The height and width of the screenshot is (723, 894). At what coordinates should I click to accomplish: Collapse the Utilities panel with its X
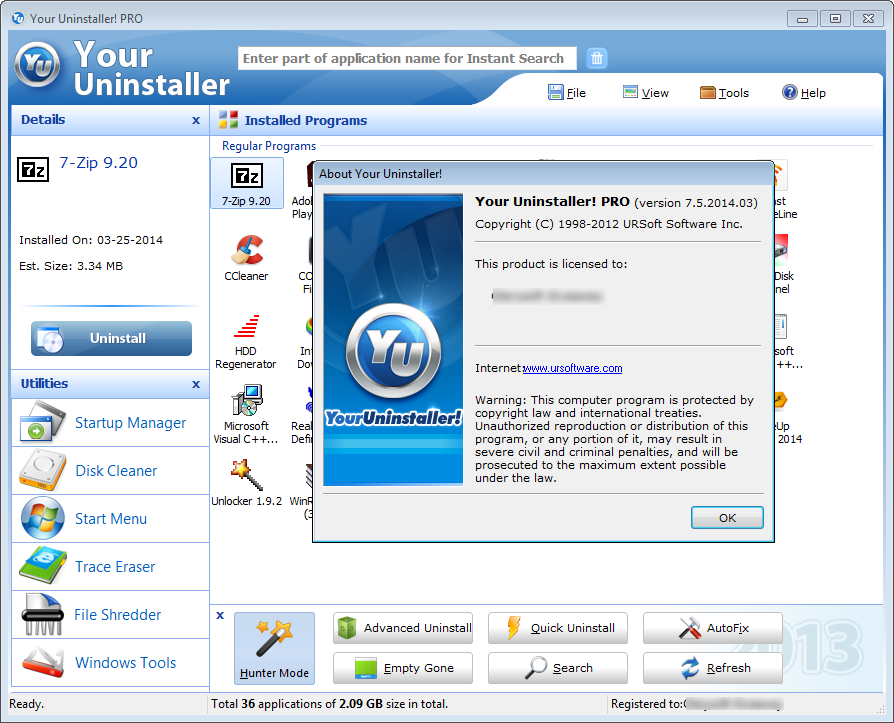[196, 384]
